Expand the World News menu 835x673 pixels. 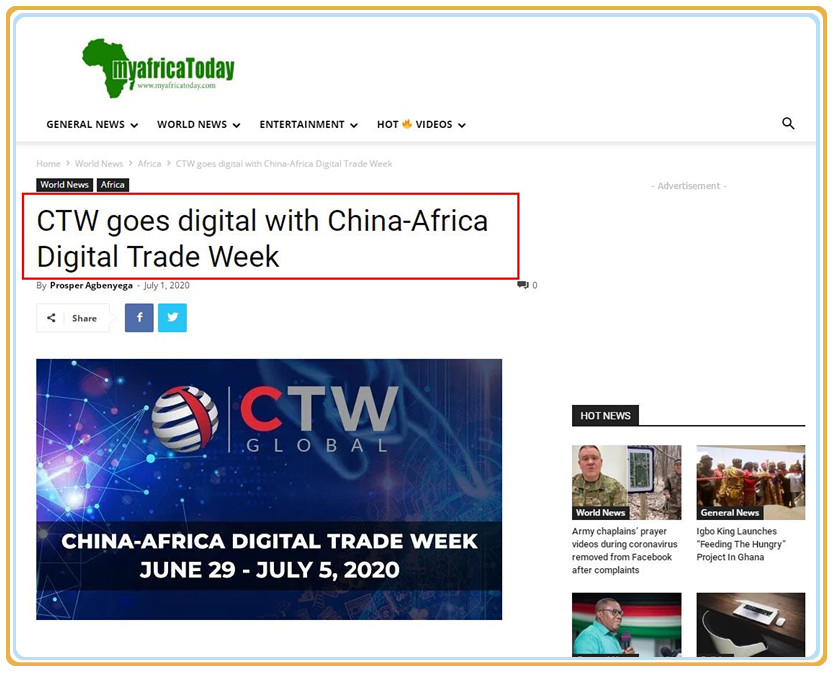pos(199,125)
